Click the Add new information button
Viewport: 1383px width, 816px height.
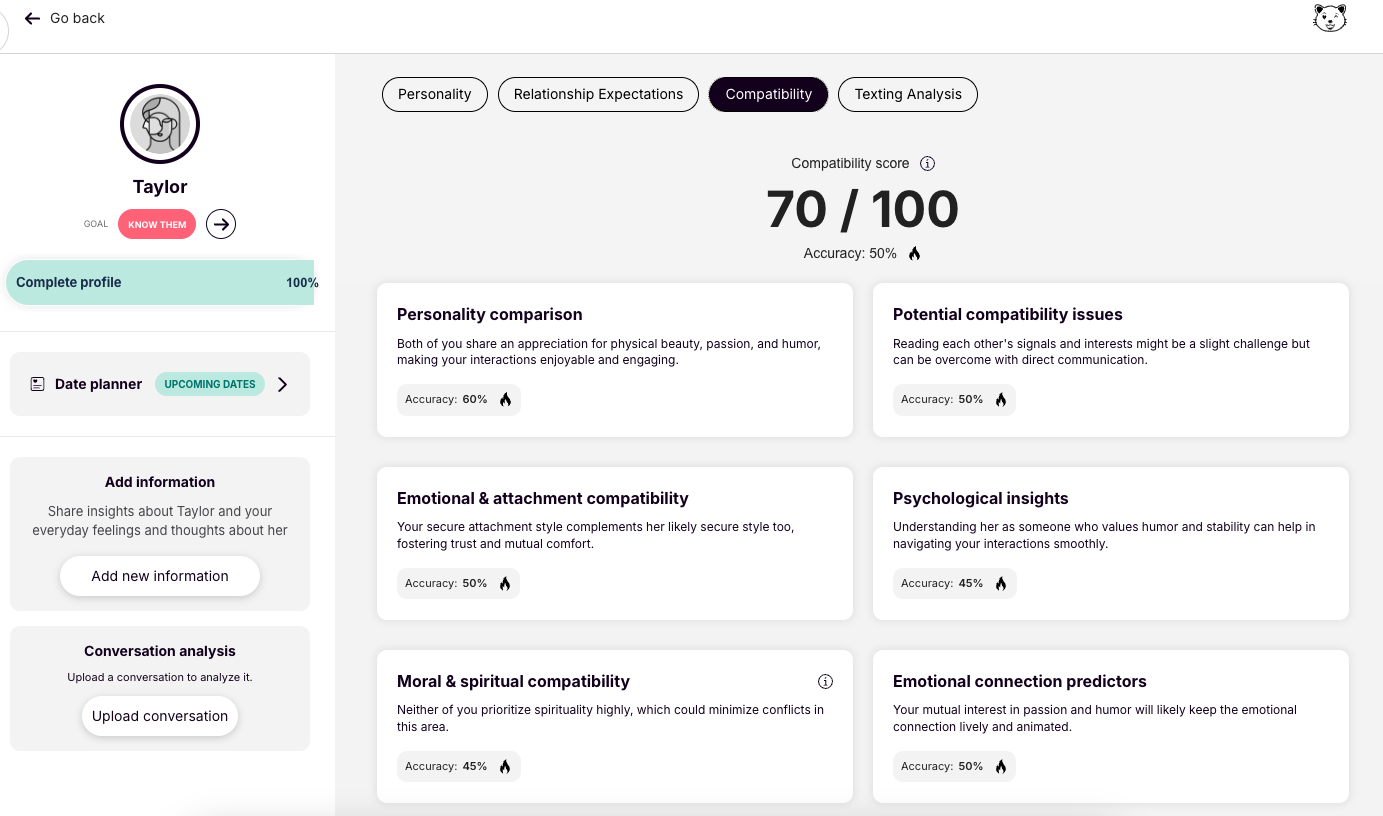(x=160, y=576)
